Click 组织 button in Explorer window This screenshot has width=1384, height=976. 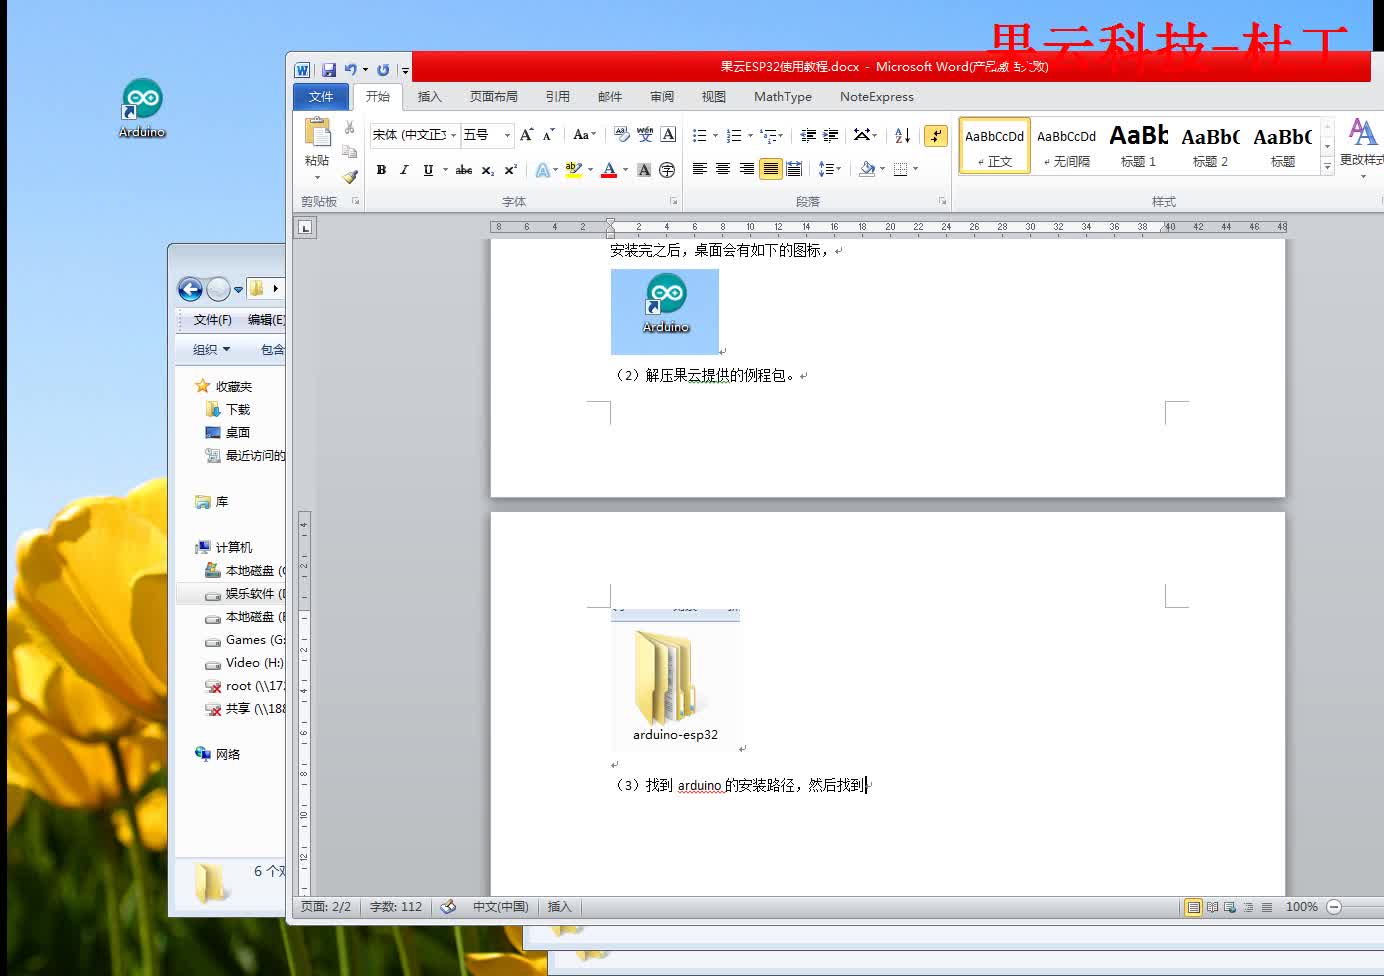(x=212, y=349)
